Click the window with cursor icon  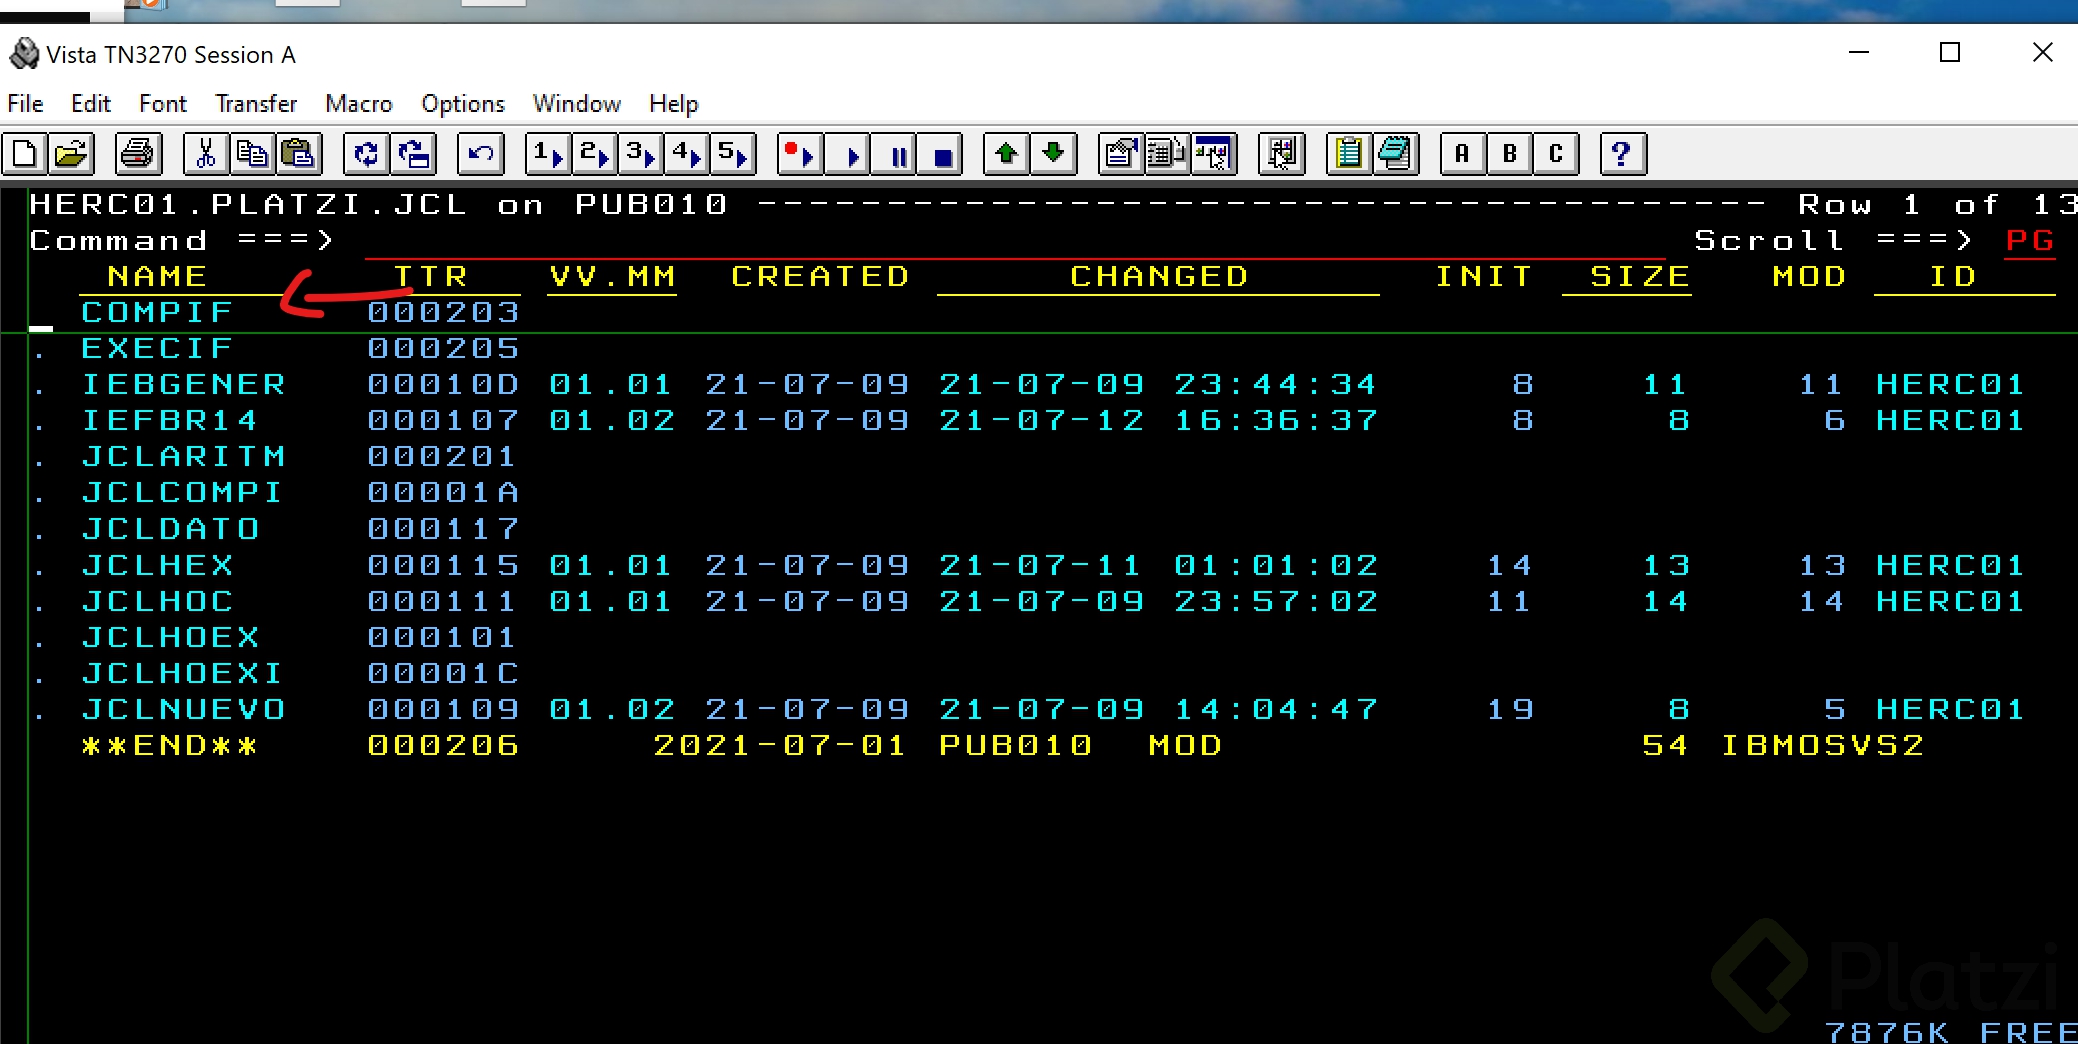(x=1214, y=154)
